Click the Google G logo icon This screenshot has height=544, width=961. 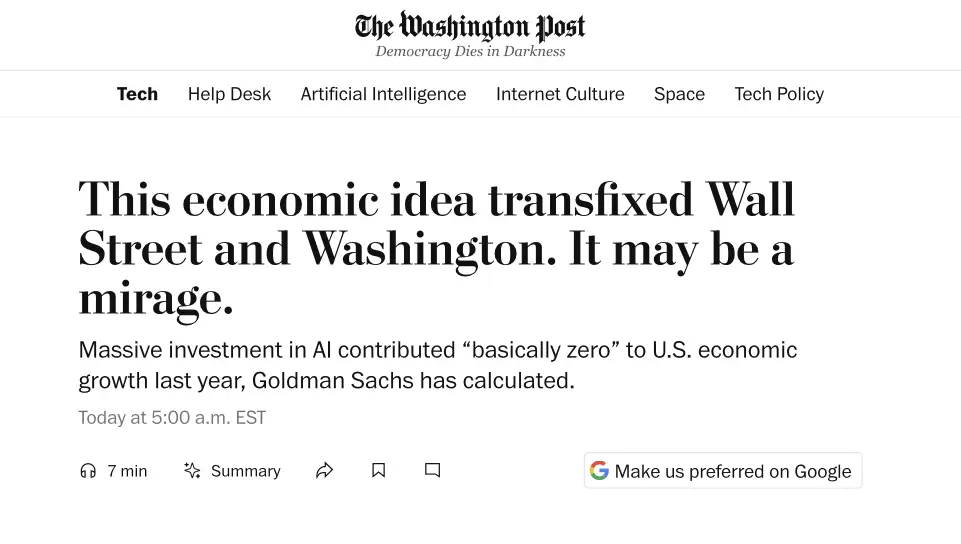click(x=599, y=471)
